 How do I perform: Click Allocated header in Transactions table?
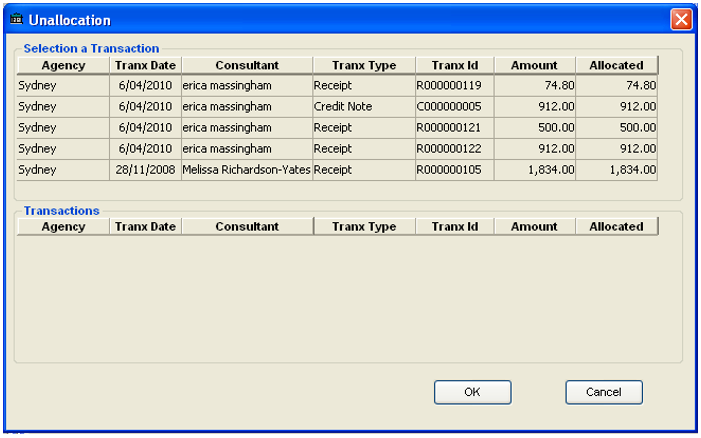617,227
